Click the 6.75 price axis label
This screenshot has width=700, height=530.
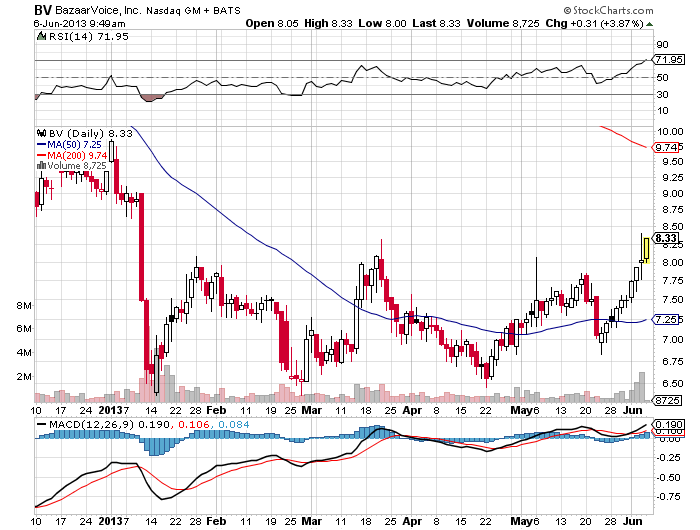pos(673,361)
